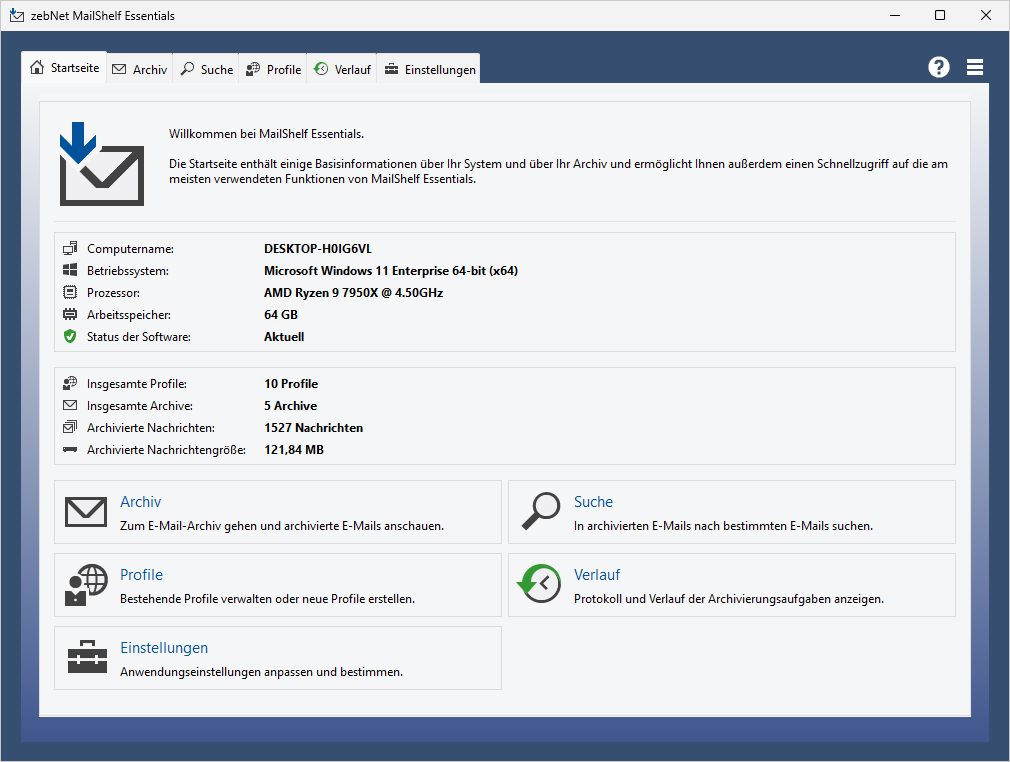Select the Startseite tab
The image size is (1010, 762).
click(65, 68)
